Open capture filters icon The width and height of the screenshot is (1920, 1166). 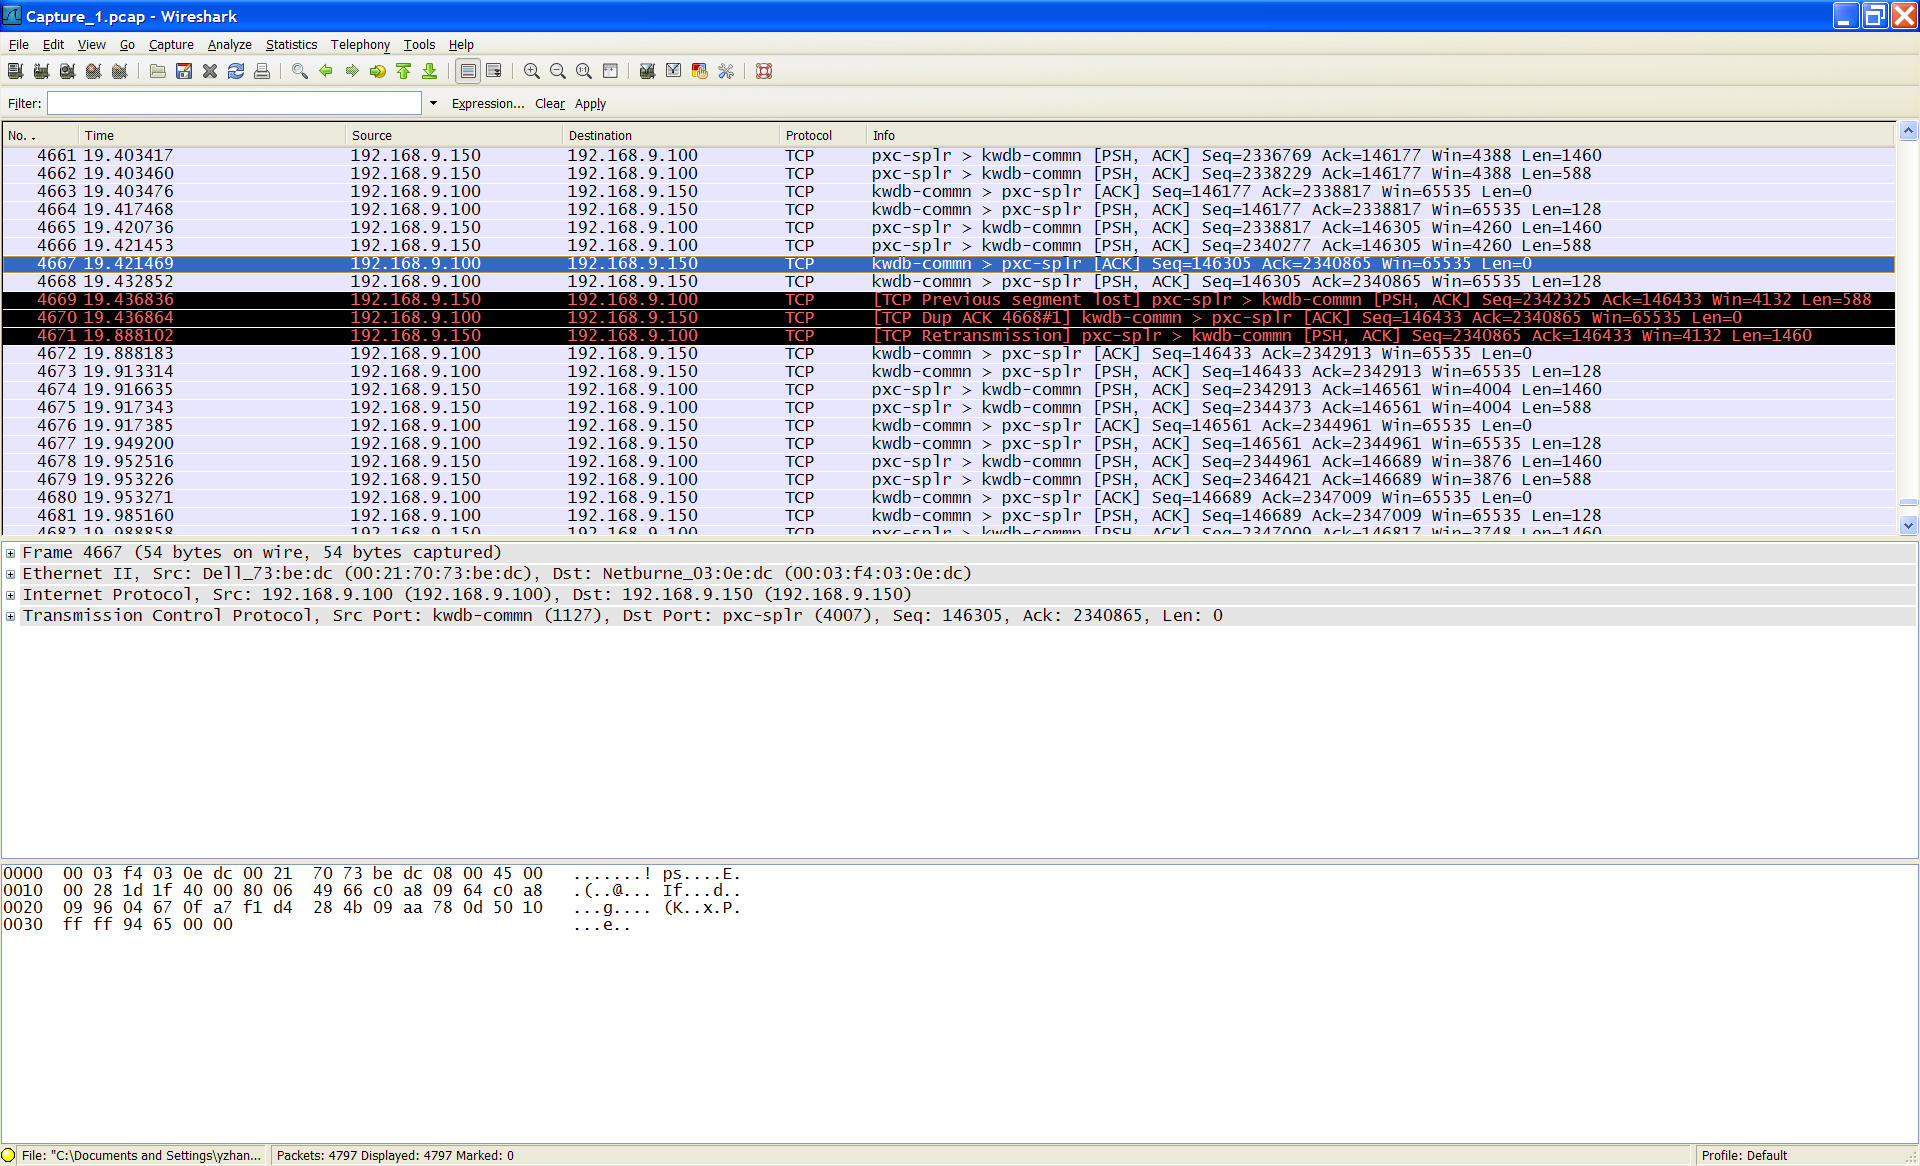648,71
